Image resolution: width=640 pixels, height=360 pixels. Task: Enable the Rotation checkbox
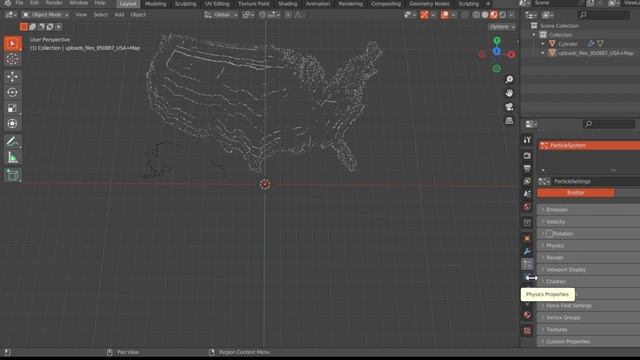click(549, 234)
